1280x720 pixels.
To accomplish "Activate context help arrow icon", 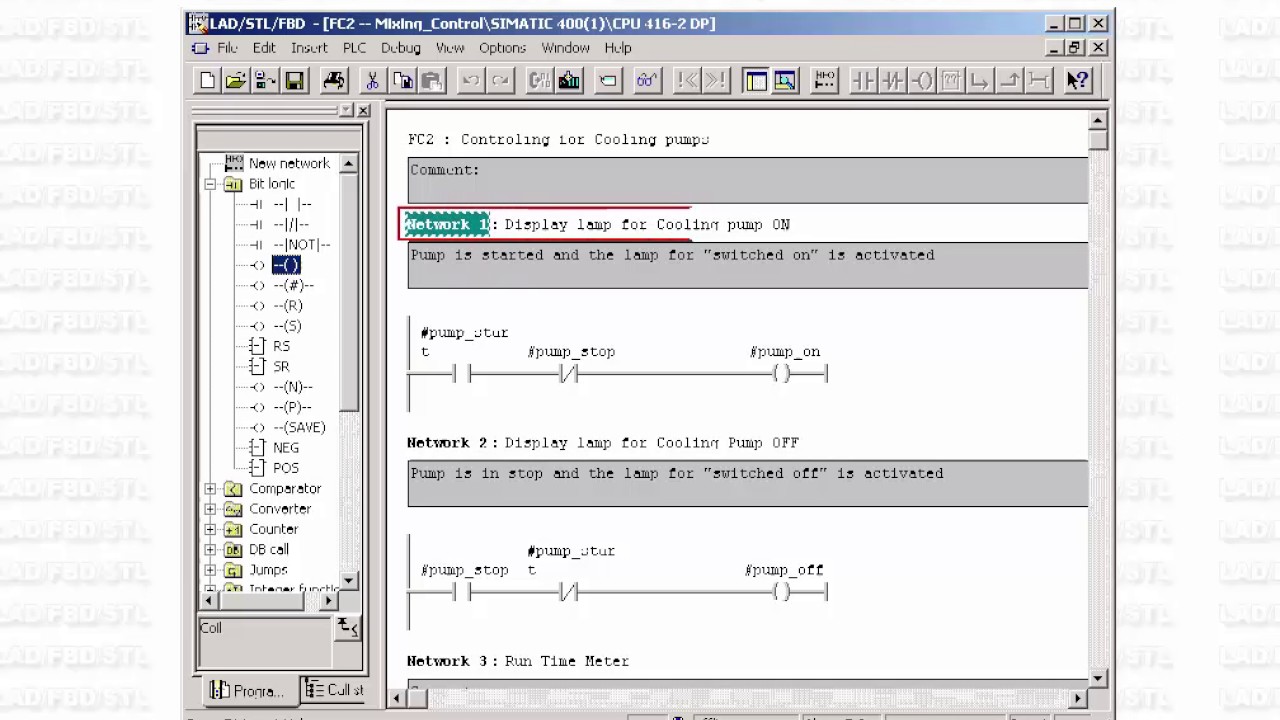I will click(1078, 81).
